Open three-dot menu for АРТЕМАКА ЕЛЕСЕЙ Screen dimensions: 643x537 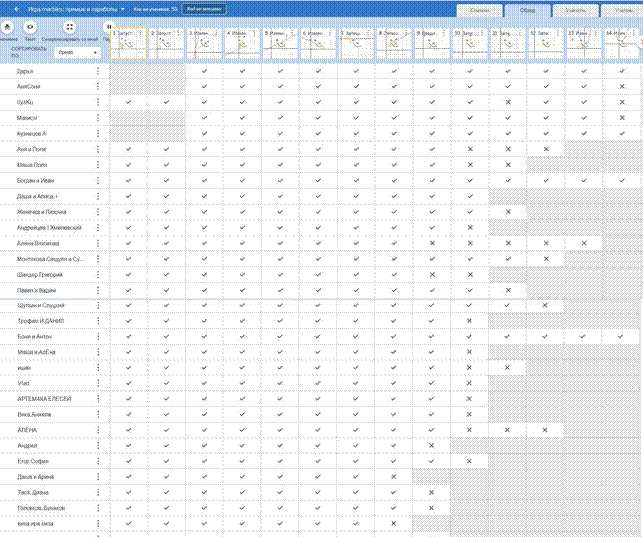pos(98,398)
